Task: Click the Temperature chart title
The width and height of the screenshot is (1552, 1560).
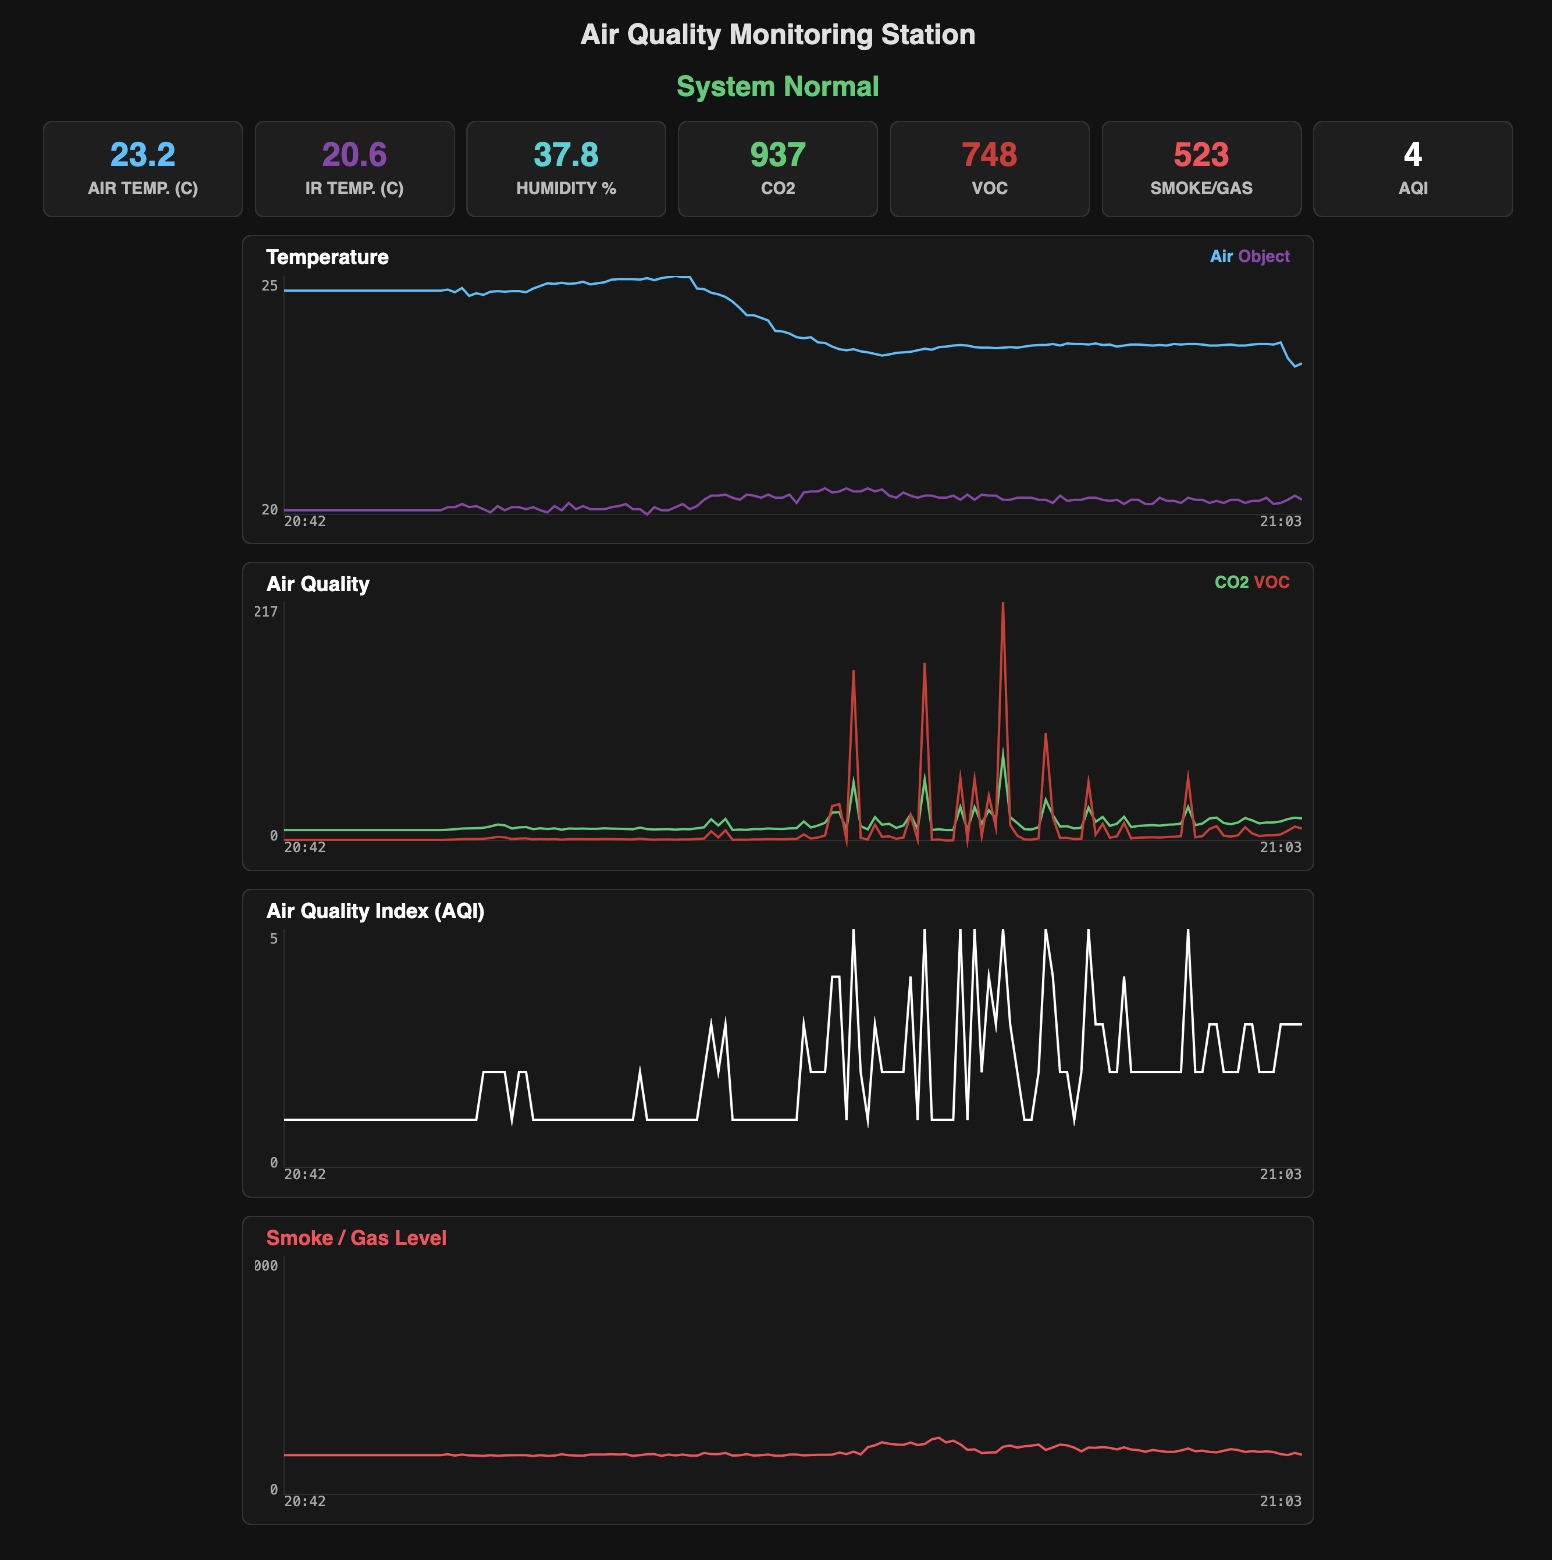Action: (x=327, y=257)
